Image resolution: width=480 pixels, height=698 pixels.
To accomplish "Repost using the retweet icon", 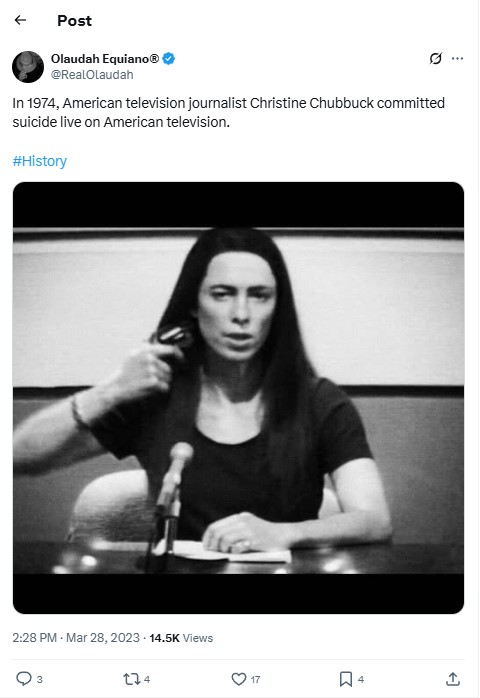I will coord(131,679).
